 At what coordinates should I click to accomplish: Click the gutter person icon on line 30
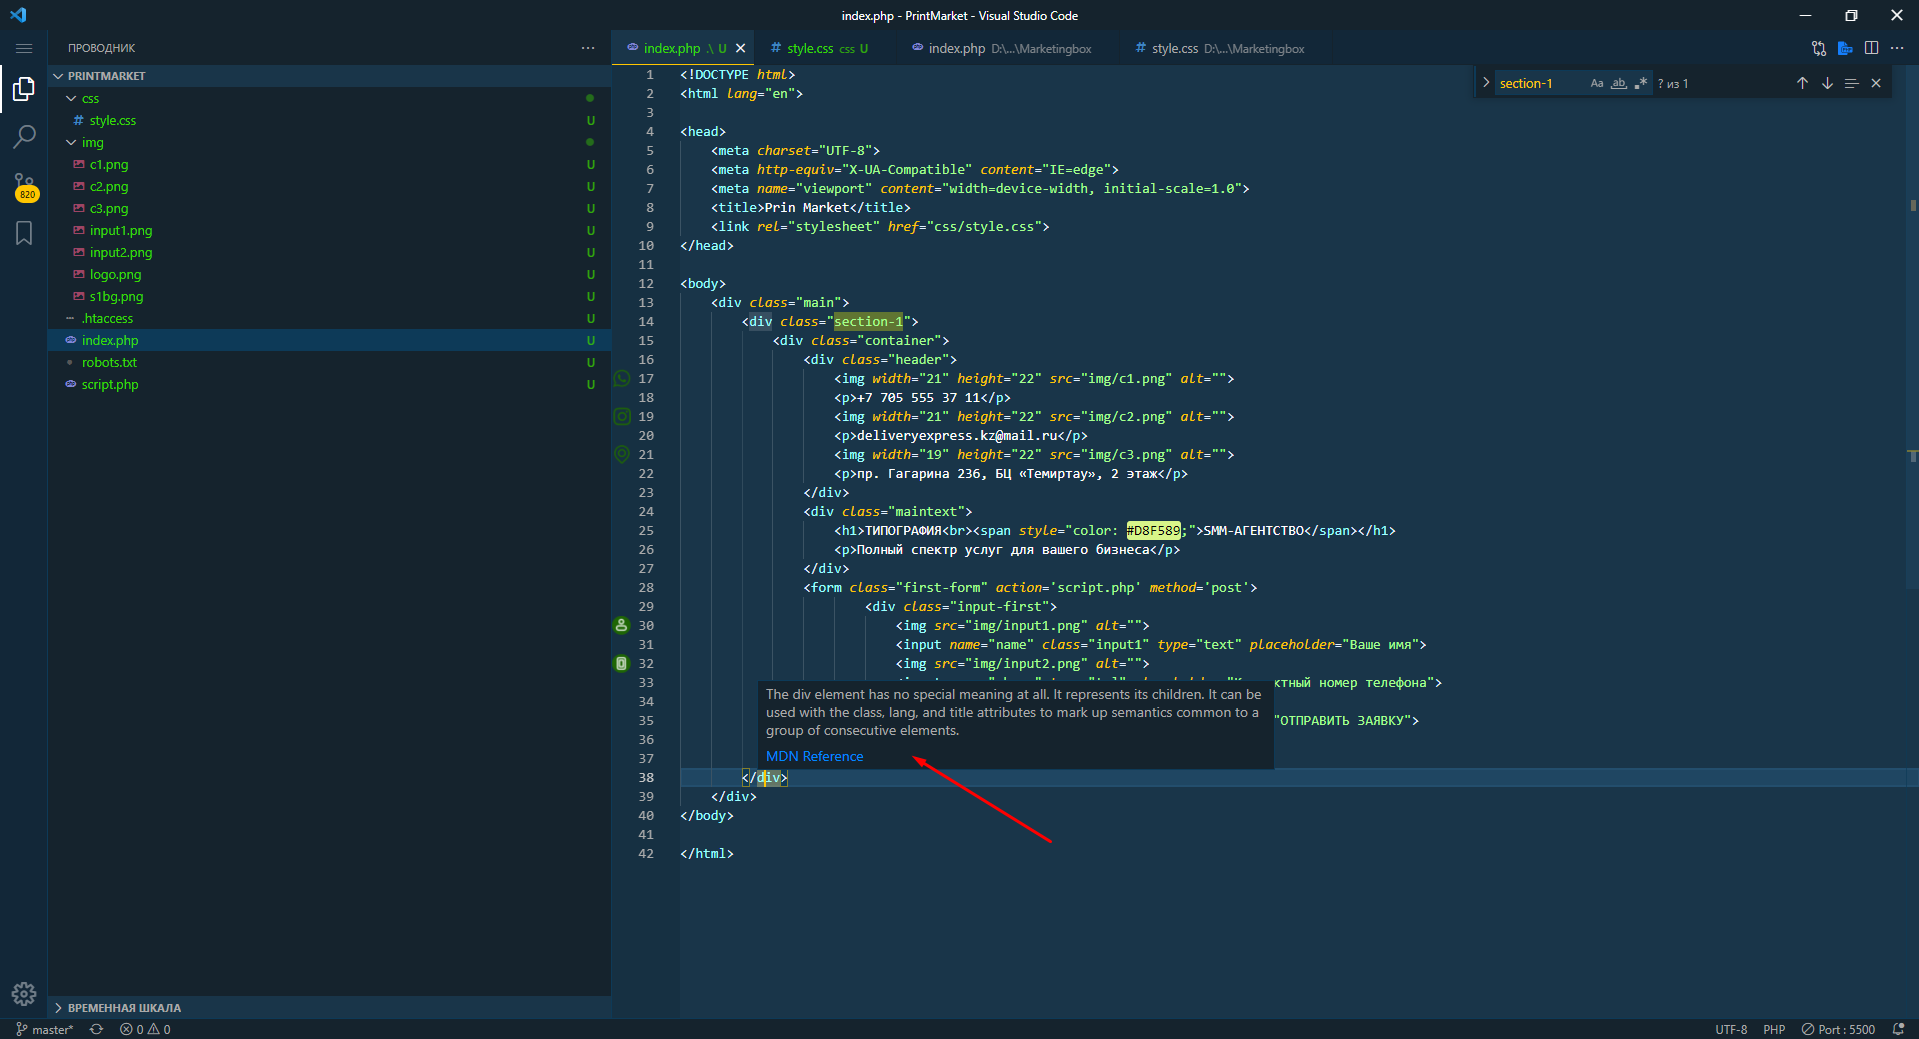(621, 625)
